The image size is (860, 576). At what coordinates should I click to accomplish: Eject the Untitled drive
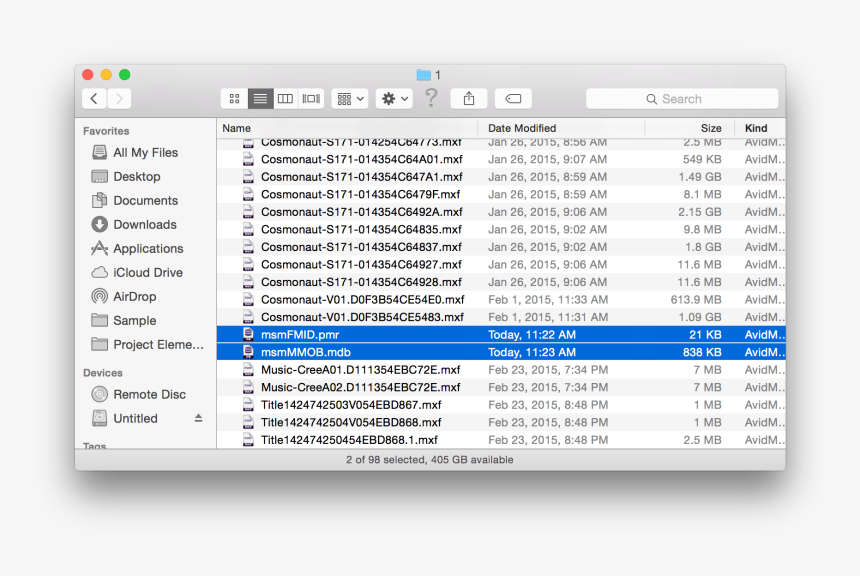199,419
